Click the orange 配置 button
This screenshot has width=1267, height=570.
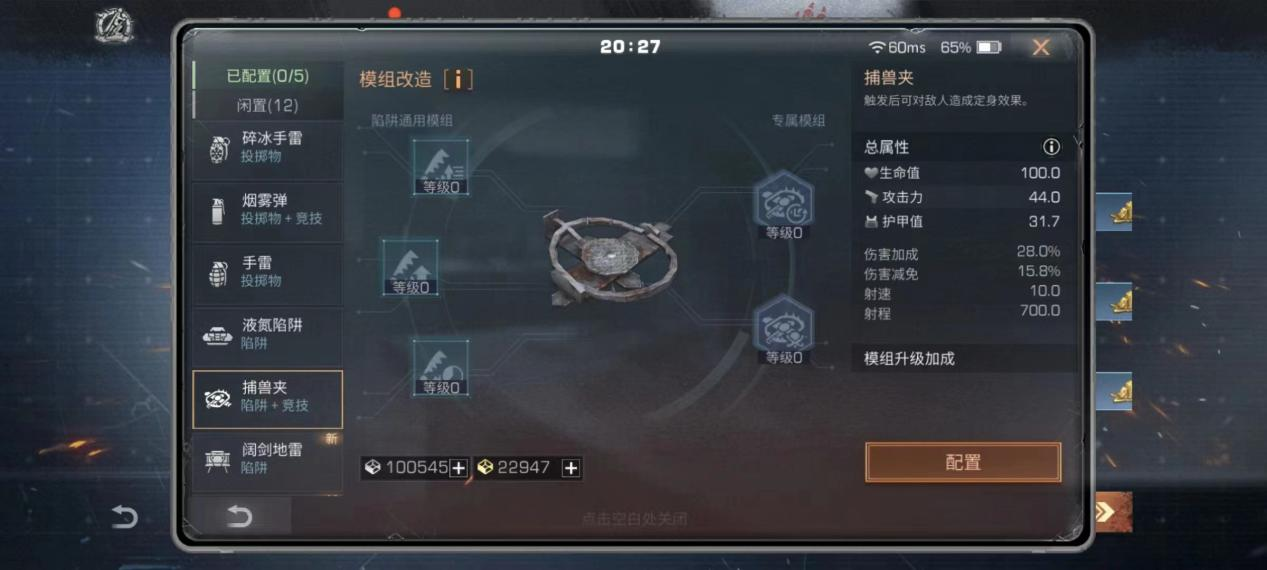coord(963,463)
